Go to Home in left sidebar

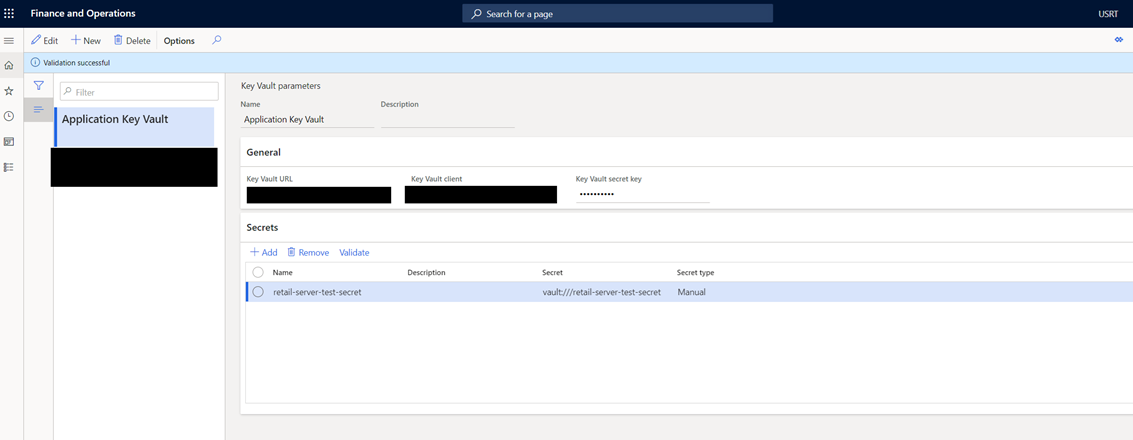[x=9, y=66]
